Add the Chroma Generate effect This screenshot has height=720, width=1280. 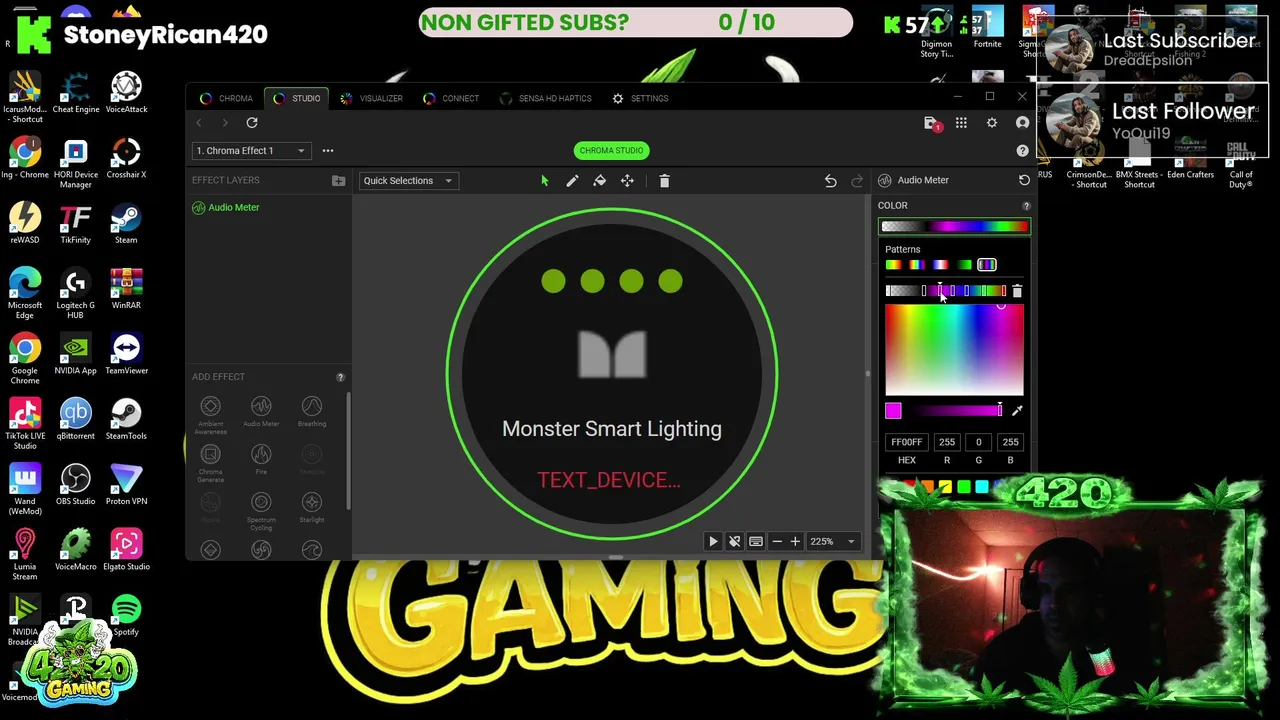tap(211, 463)
